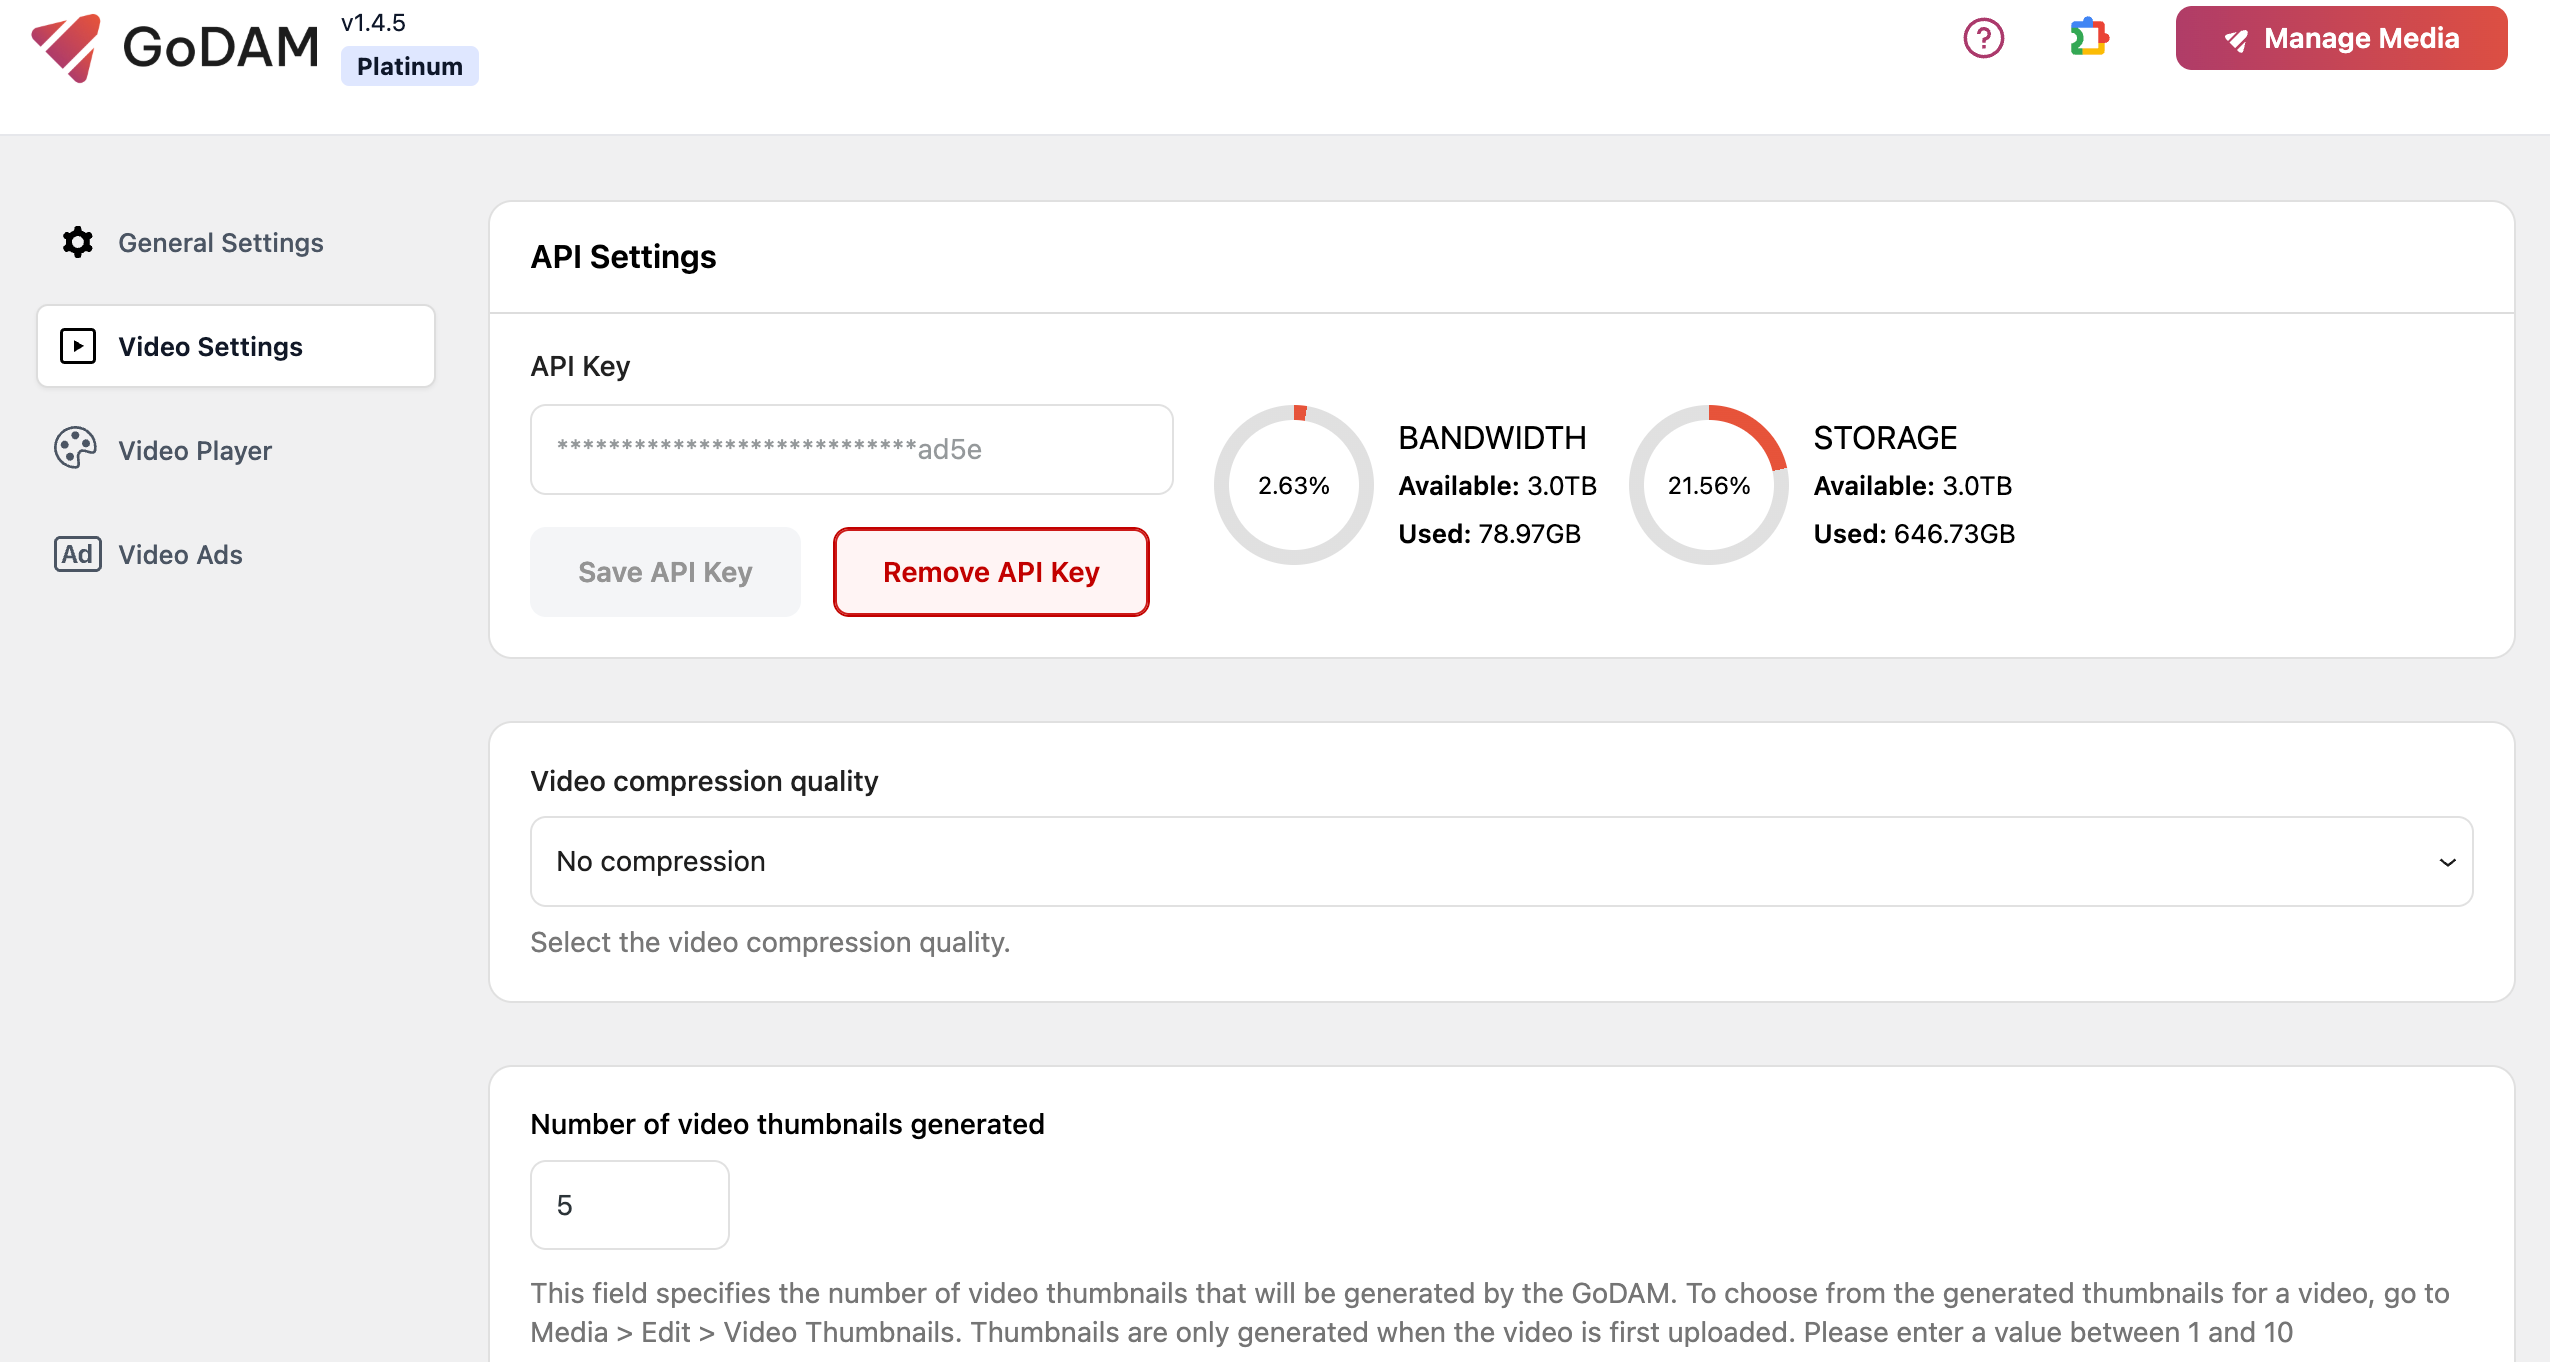This screenshot has width=2550, height=1362.
Task: Click the General Settings gear icon
Action: [x=77, y=242]
